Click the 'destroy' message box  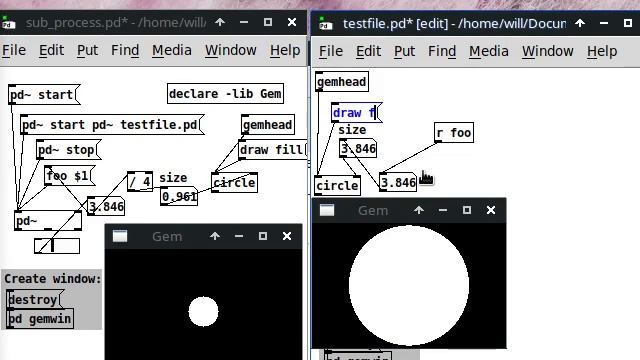pos(35,300)
